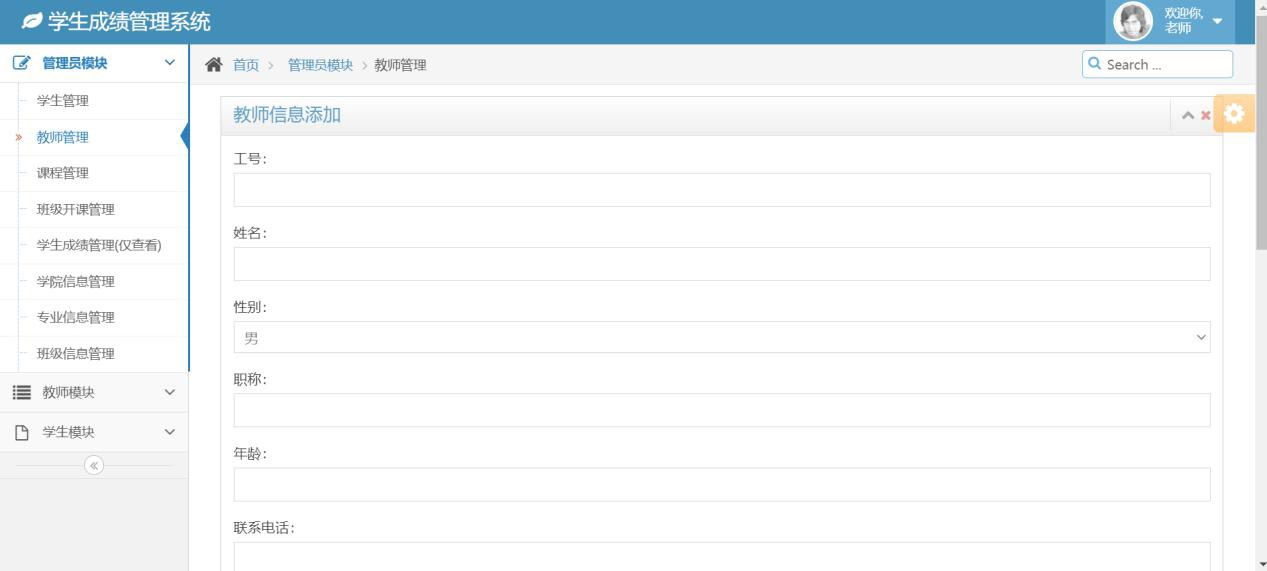The height and width of the screenshot is (571, 1267).
Task: Focus the 姓名 input field
Action: click(722, 264)
